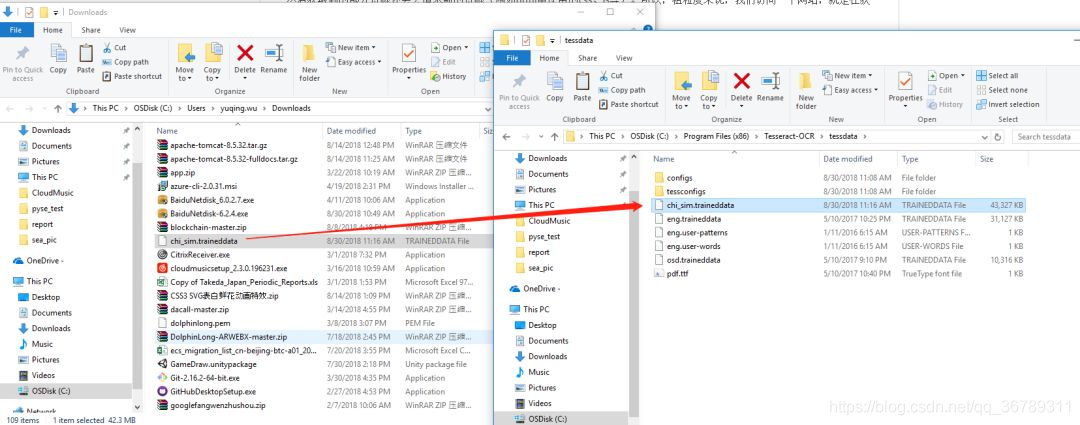The width and height of the screenshot is (1080, 425).
Task: Sort by Name column in Downloads window
Action: (x=167, y=131)
